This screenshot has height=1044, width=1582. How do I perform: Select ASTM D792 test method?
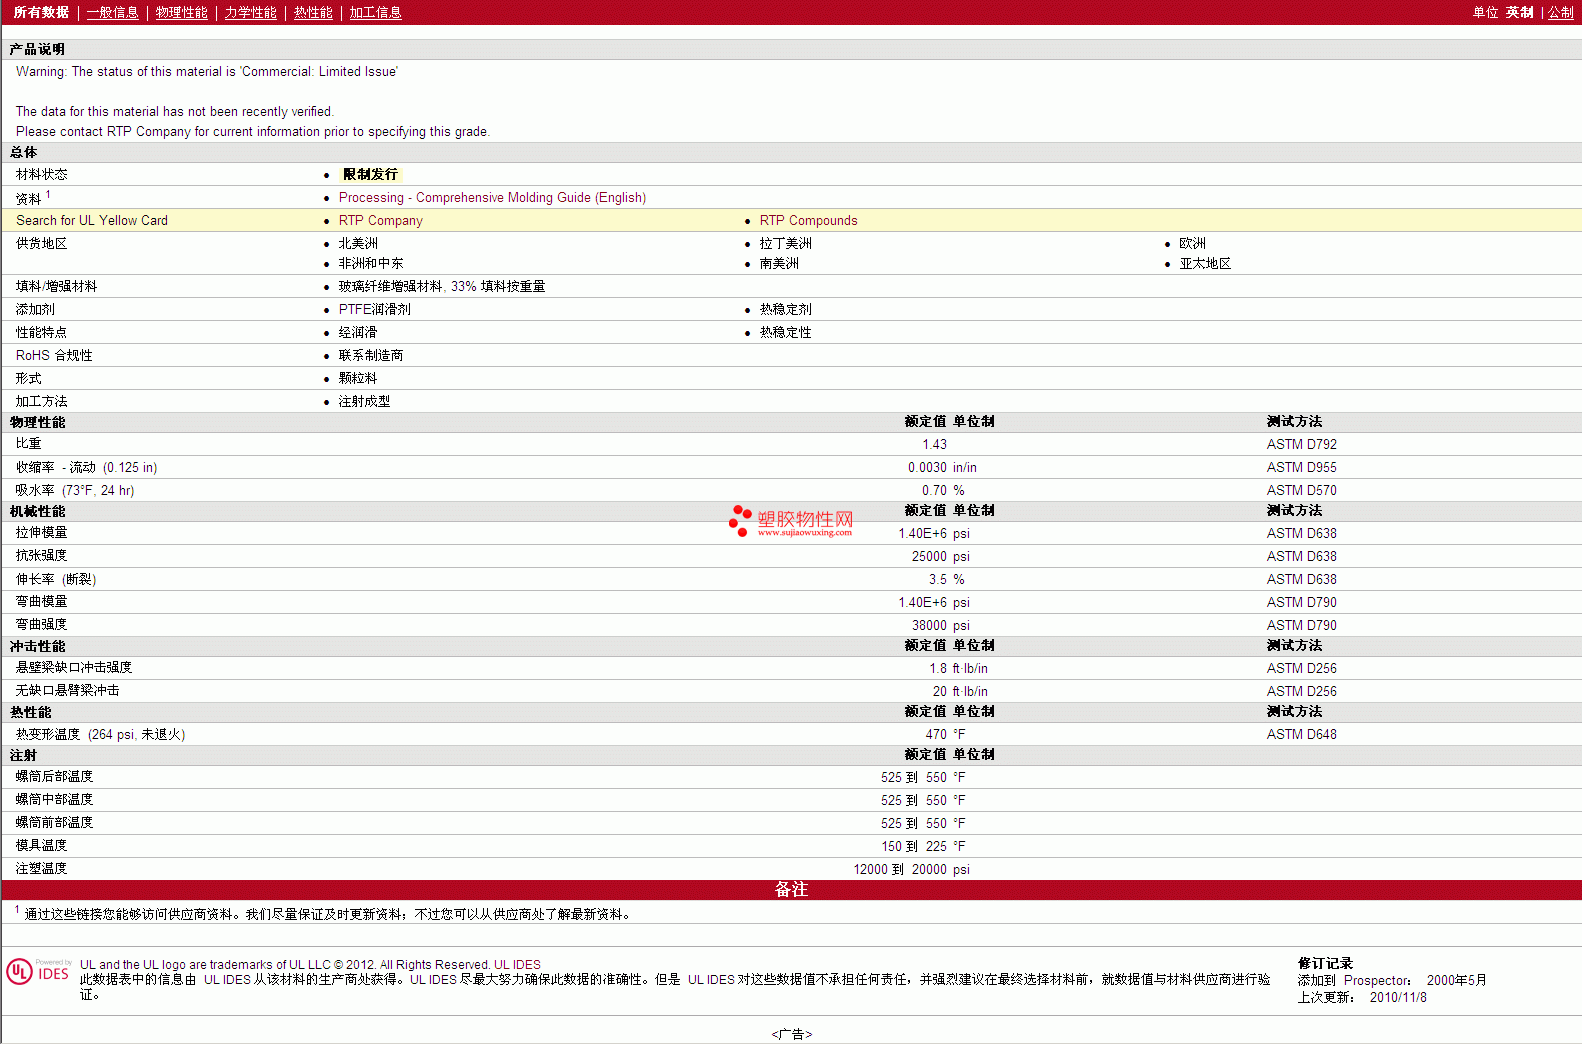coord(1301,444)
